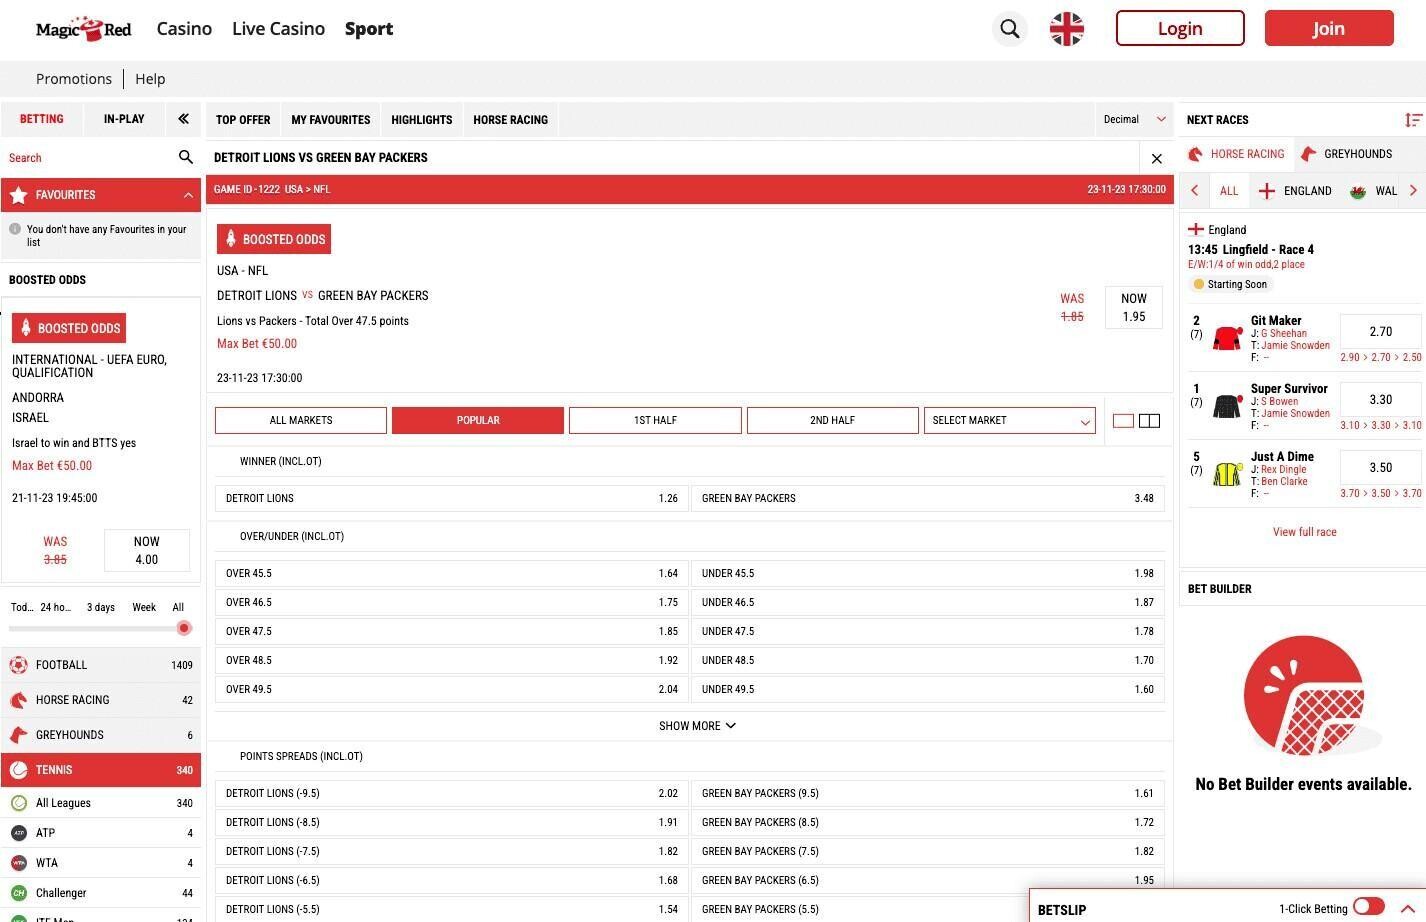1426x922 pixels.
Task: Click the Join button
Action: [x=1329, y=28]
